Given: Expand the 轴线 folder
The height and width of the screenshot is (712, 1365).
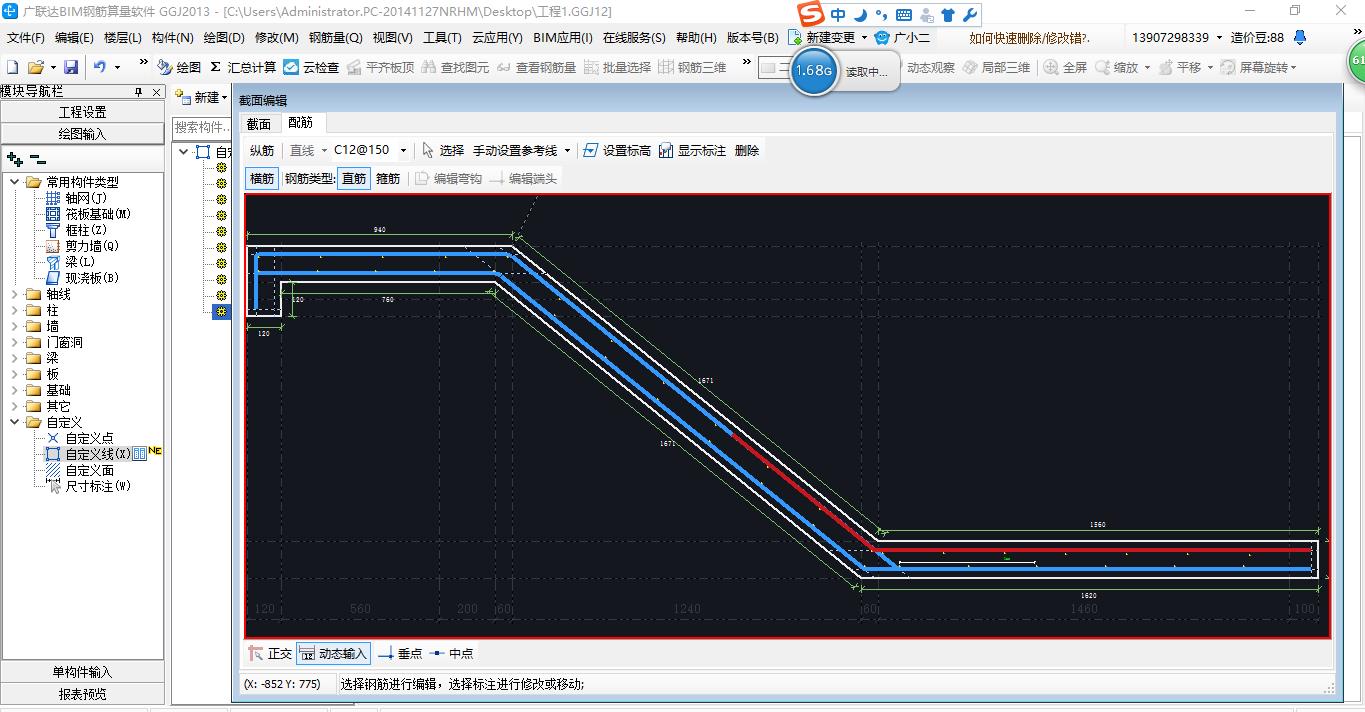Looking at the screenshot, I should pos(15,294).
